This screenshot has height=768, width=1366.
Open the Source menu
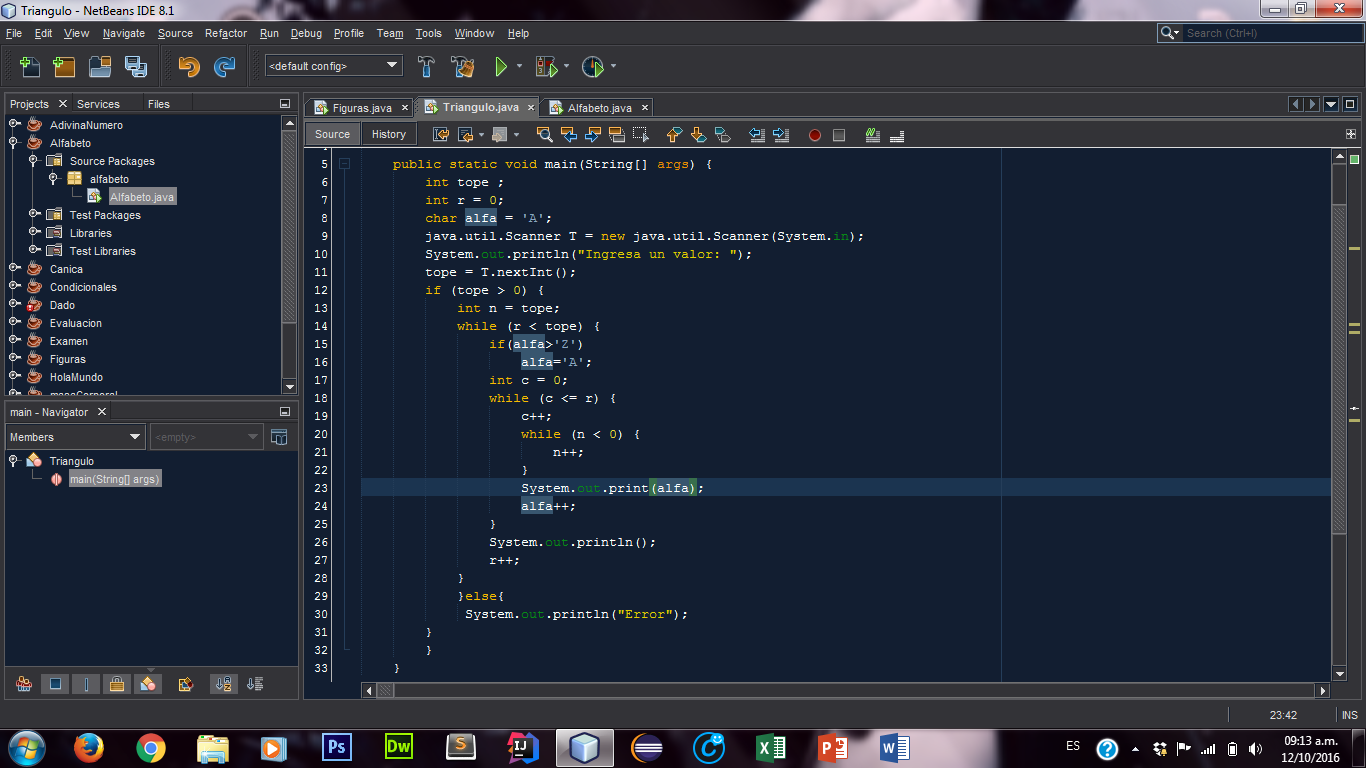tap(175, 33)
